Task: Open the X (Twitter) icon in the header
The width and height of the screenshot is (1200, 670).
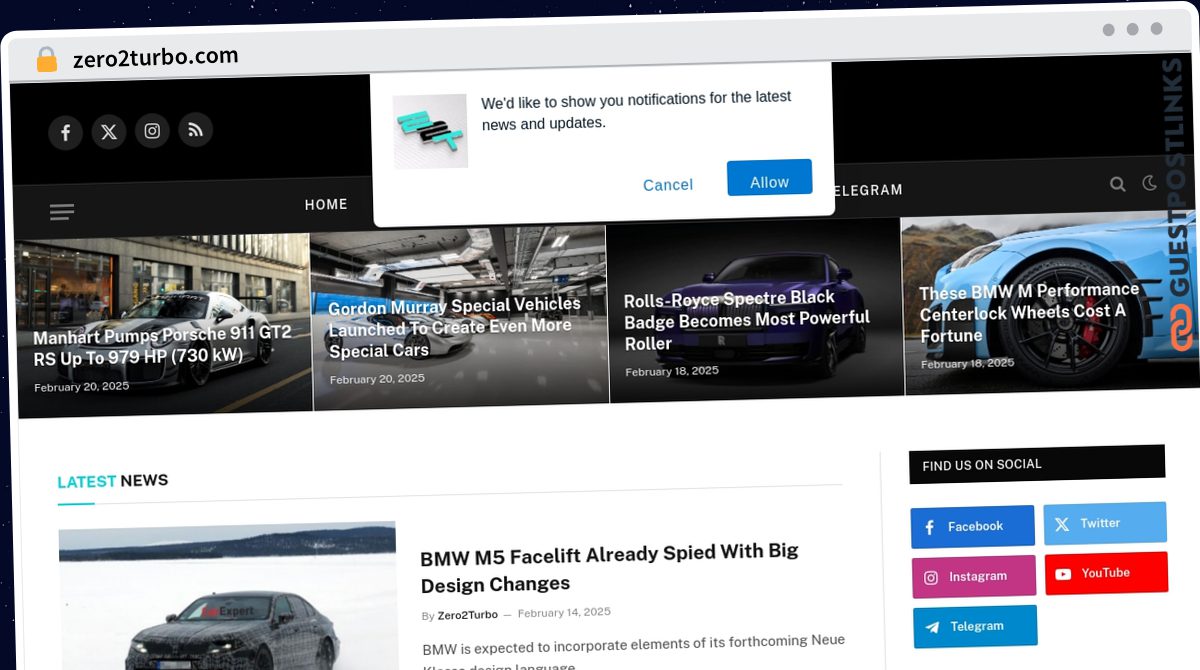Action: click(109, 131)
